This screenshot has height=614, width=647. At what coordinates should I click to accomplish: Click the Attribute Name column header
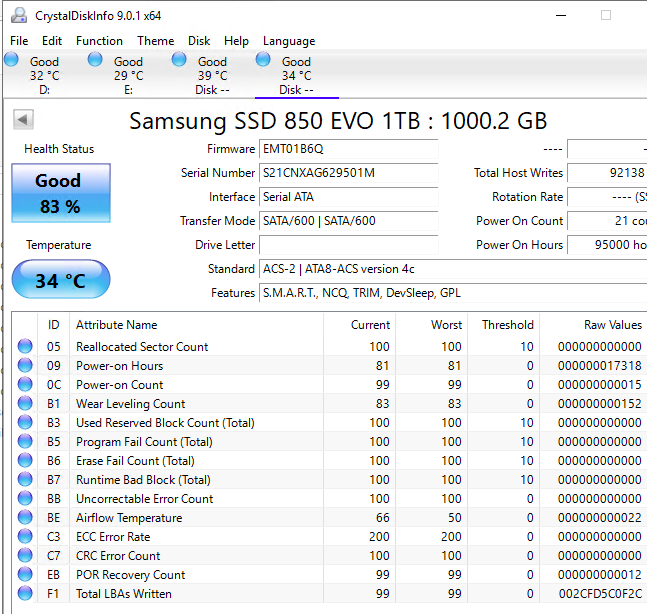[x=117, y=325]
